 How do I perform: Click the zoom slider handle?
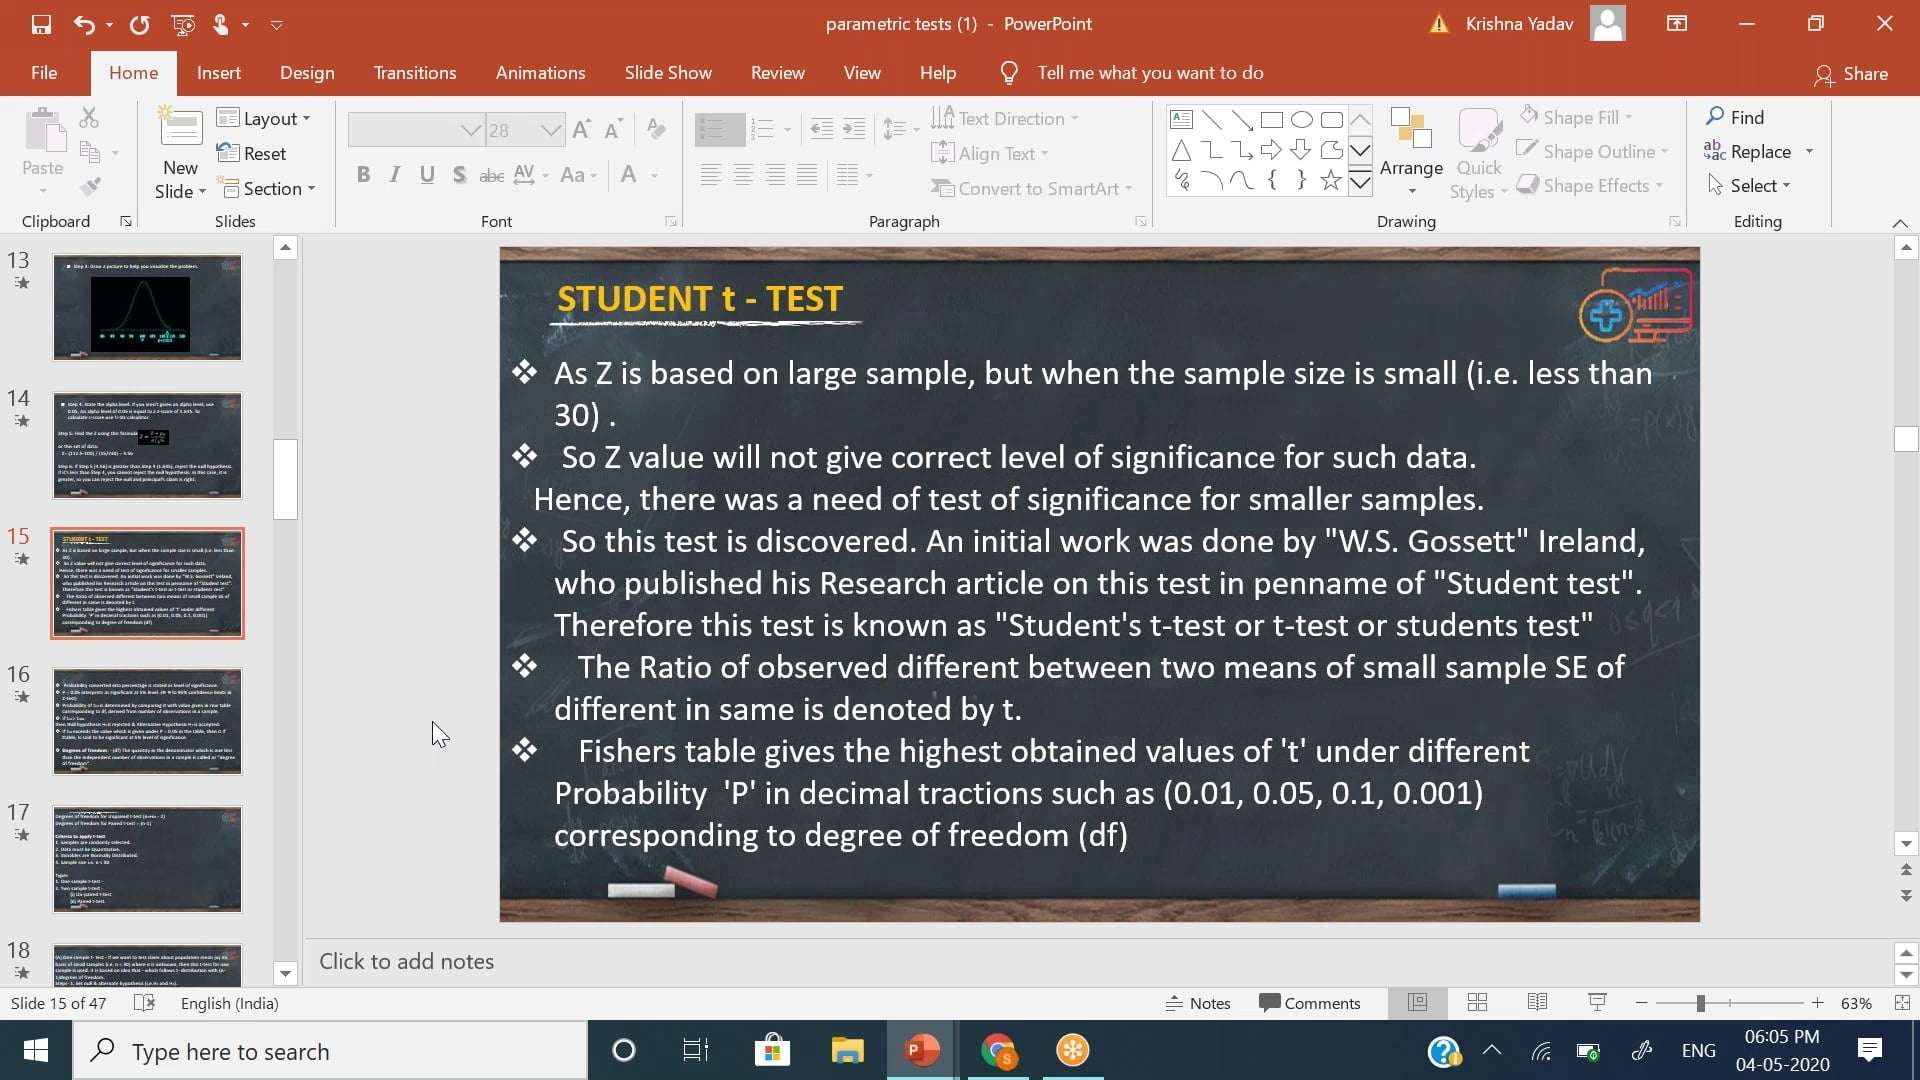[x=1700, y=1003]
